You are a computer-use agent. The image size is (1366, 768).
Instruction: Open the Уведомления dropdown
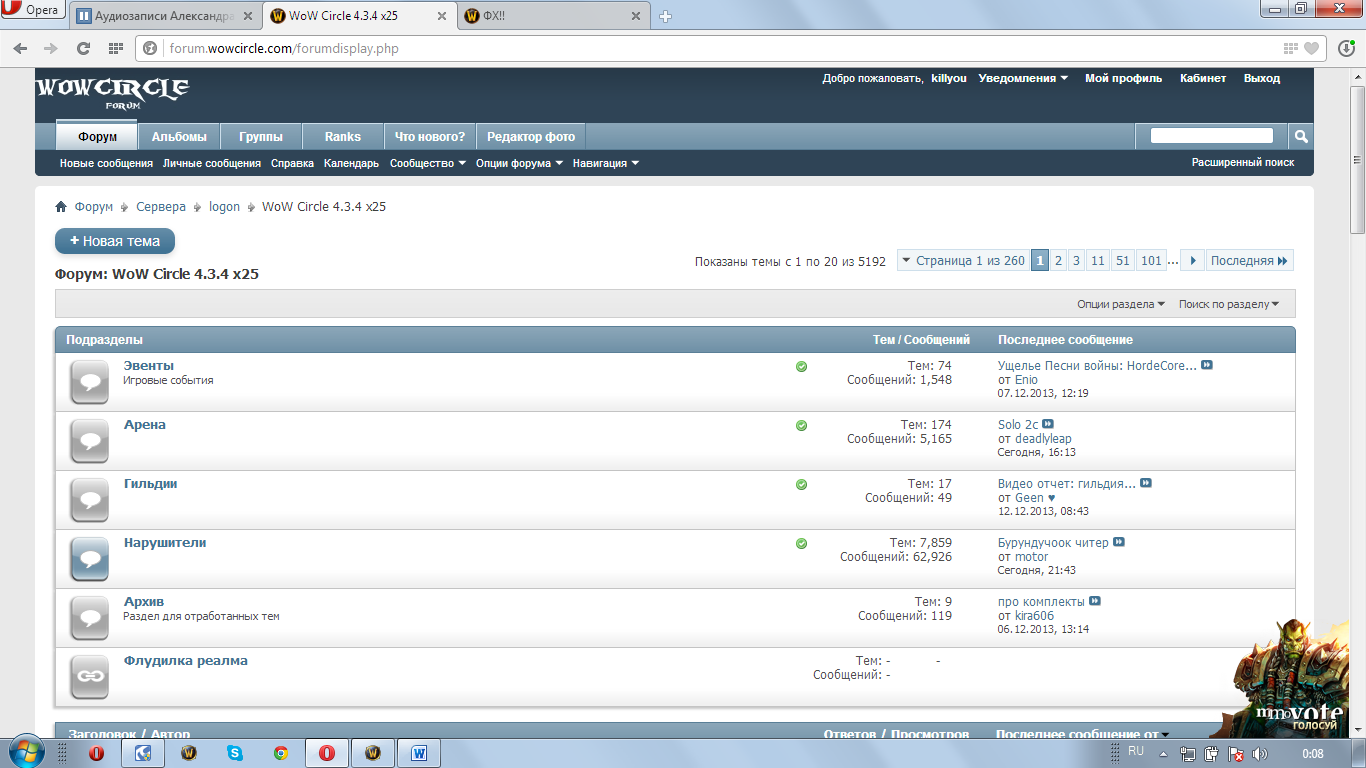(x=1023, y=78)
